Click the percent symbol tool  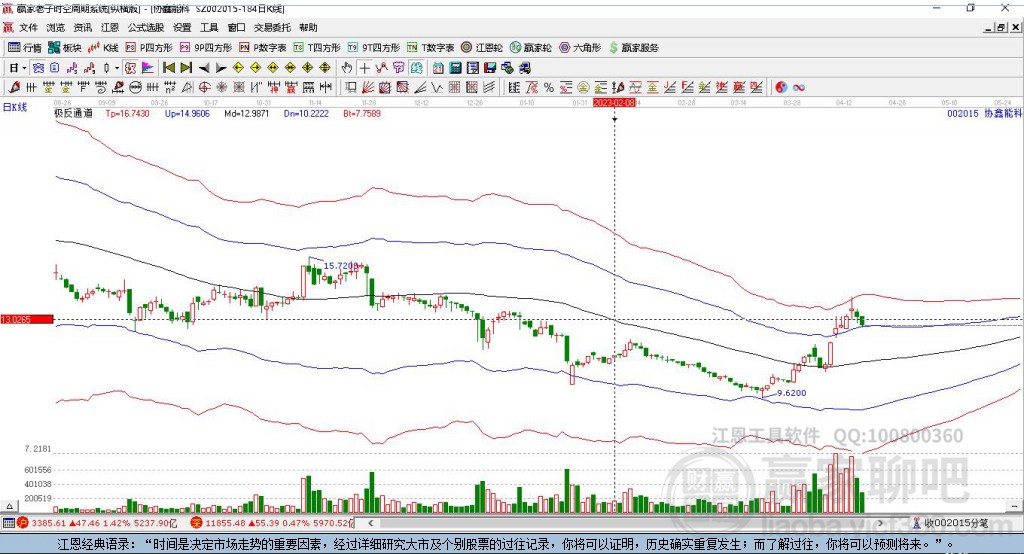click(549, 88)
